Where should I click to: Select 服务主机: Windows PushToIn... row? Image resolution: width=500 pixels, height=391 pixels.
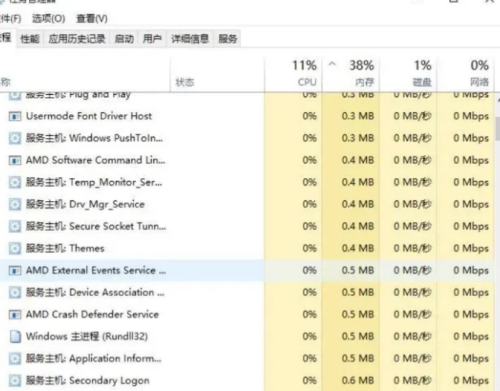[x=247, y=138]
